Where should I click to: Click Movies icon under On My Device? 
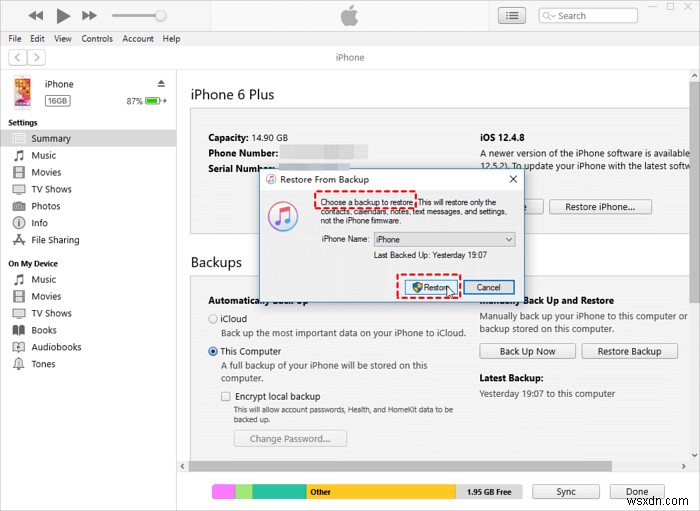pyautogui.click(x=19, y=296)
